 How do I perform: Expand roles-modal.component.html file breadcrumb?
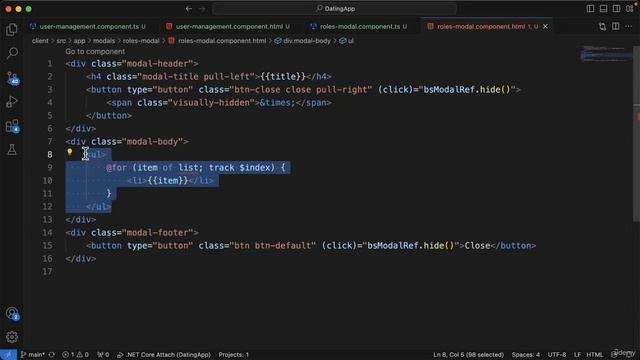coord(222,41)
